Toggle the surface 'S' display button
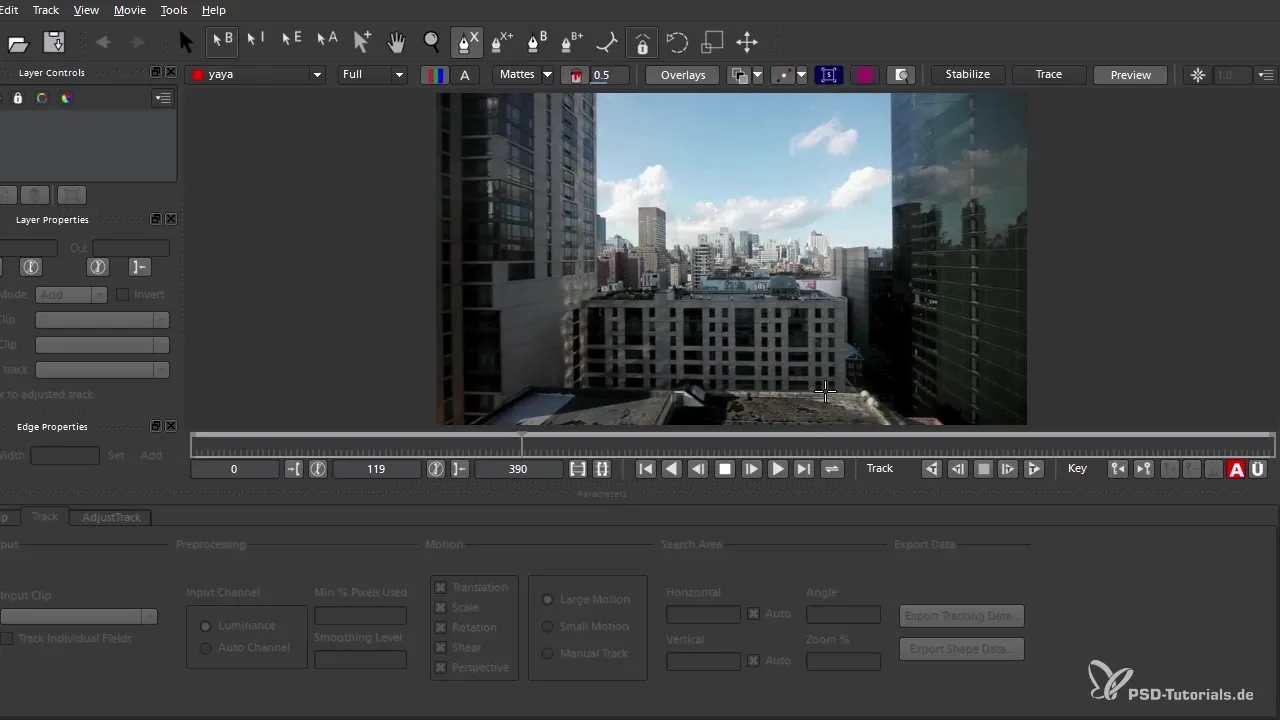Viewport: 1280px width, 720px height. pyautogui.click(x=828, y=75)
